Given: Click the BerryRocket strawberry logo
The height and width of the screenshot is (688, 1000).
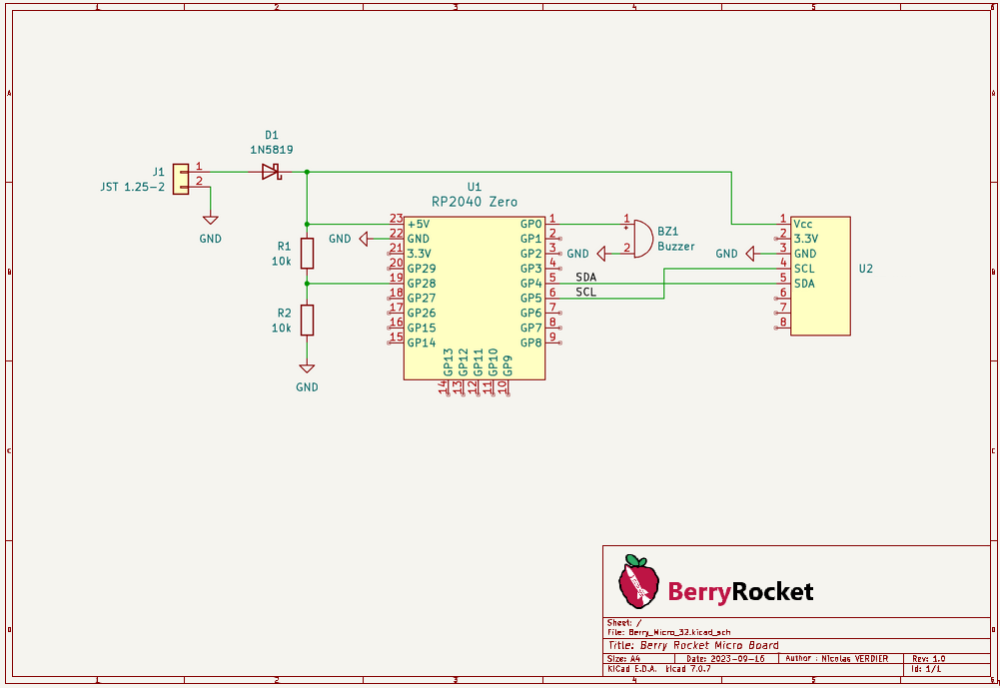Looking at the screenshot, I should 638,582.
